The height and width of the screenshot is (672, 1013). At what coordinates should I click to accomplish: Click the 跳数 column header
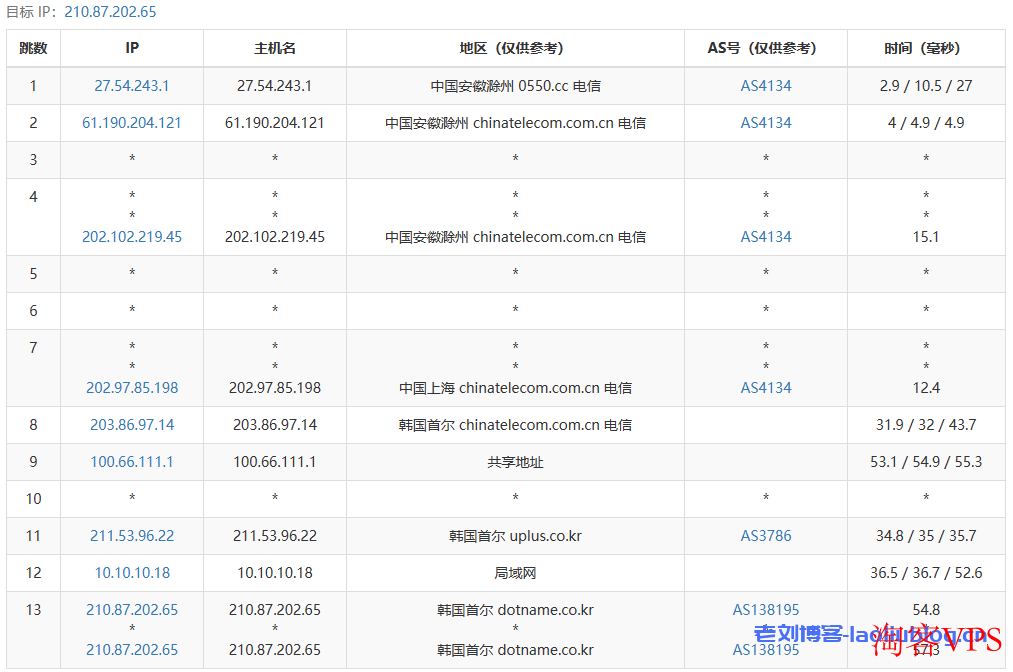click(34, 48)
